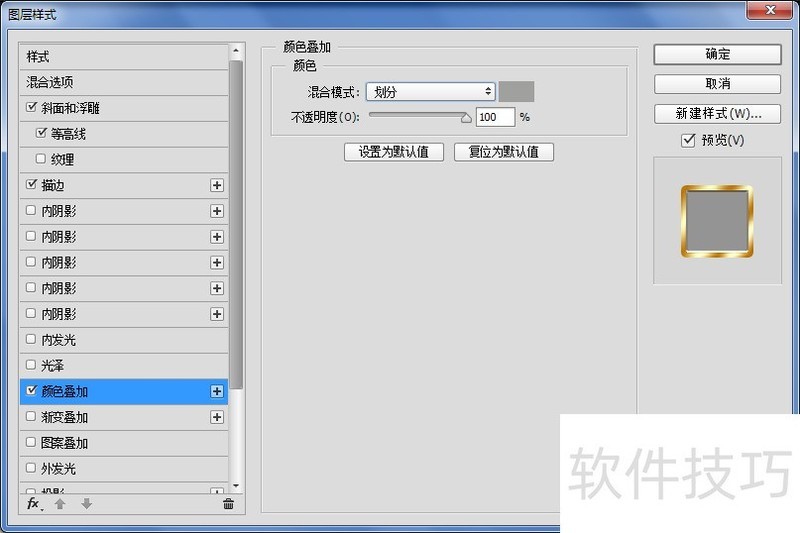Enable the 外发光 checkbox
This screenshot has height=533, width=800.
[x=31, y=468]
